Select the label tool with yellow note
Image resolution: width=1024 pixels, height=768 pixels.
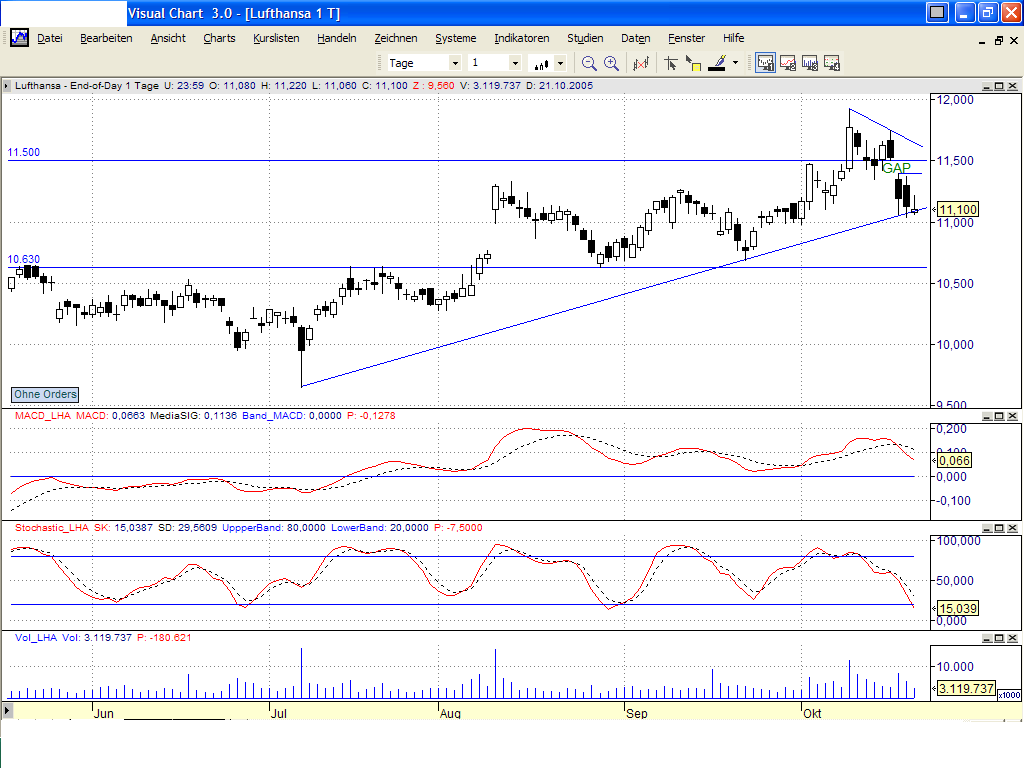[692, 62]
